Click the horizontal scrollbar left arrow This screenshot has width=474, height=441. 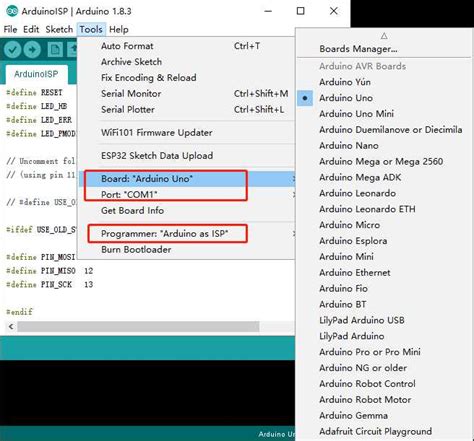[x=11, y=327]
